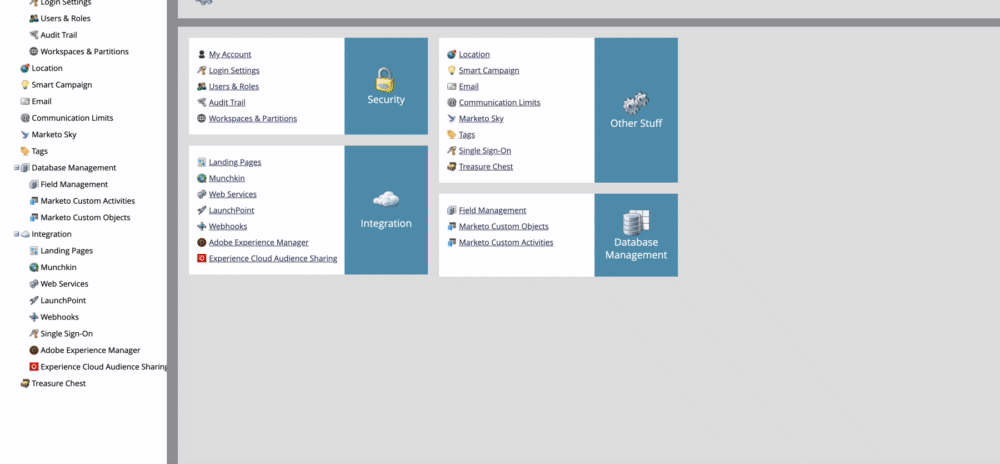Click the Landing Pages icon in Integration card
The image size is (1000, 464).
point(202,162)
